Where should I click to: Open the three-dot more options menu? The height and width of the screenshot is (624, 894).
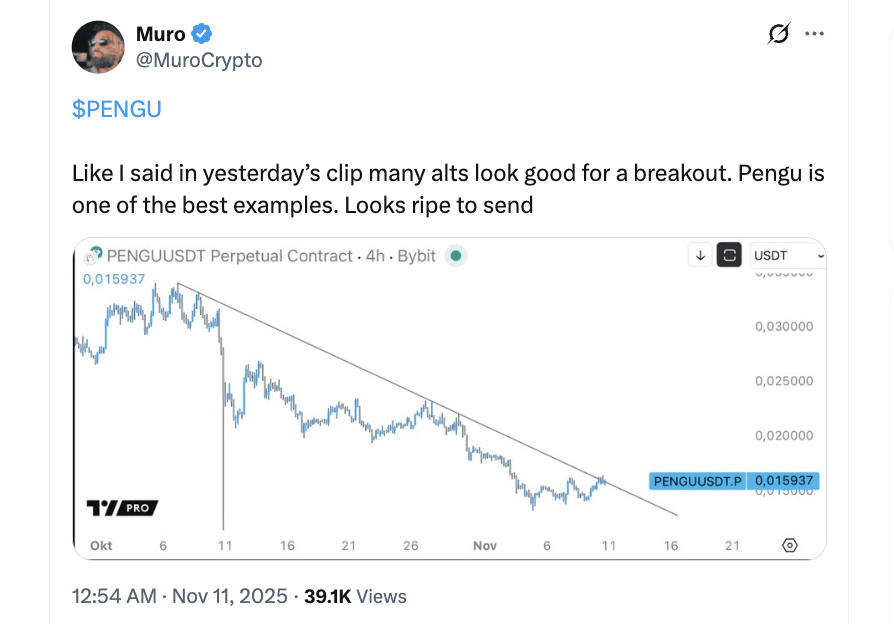point(814,34)
